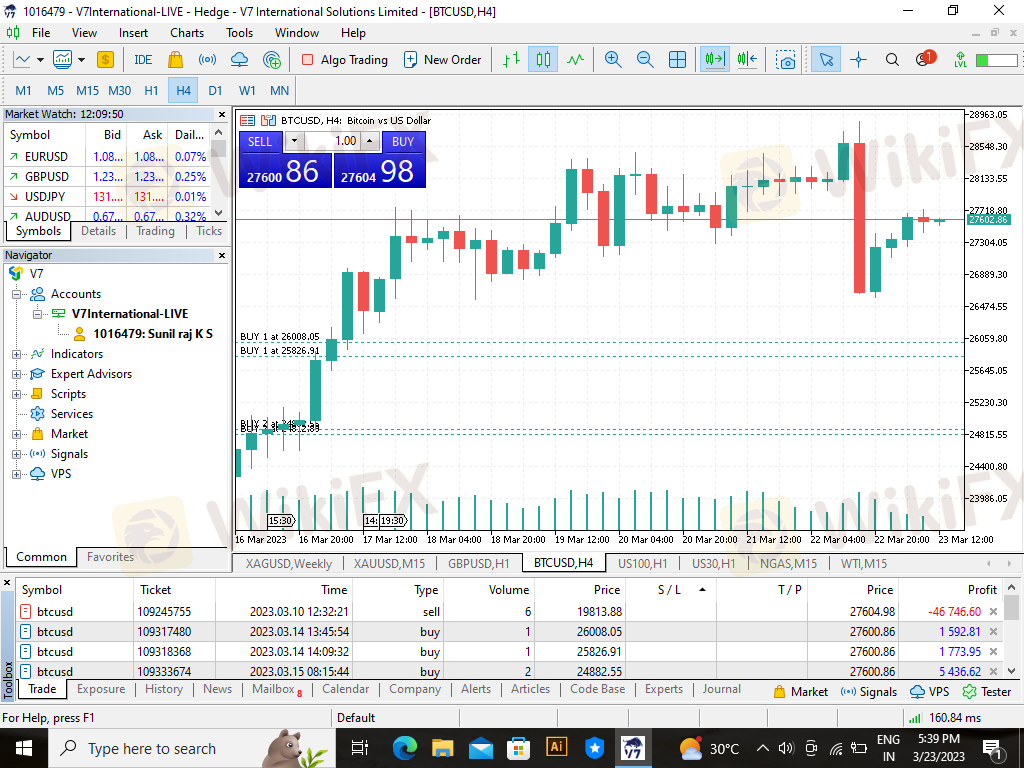Click the LVL signal level icon
Viewport: 1024px width, 768px height.
(x=960, y=60)
